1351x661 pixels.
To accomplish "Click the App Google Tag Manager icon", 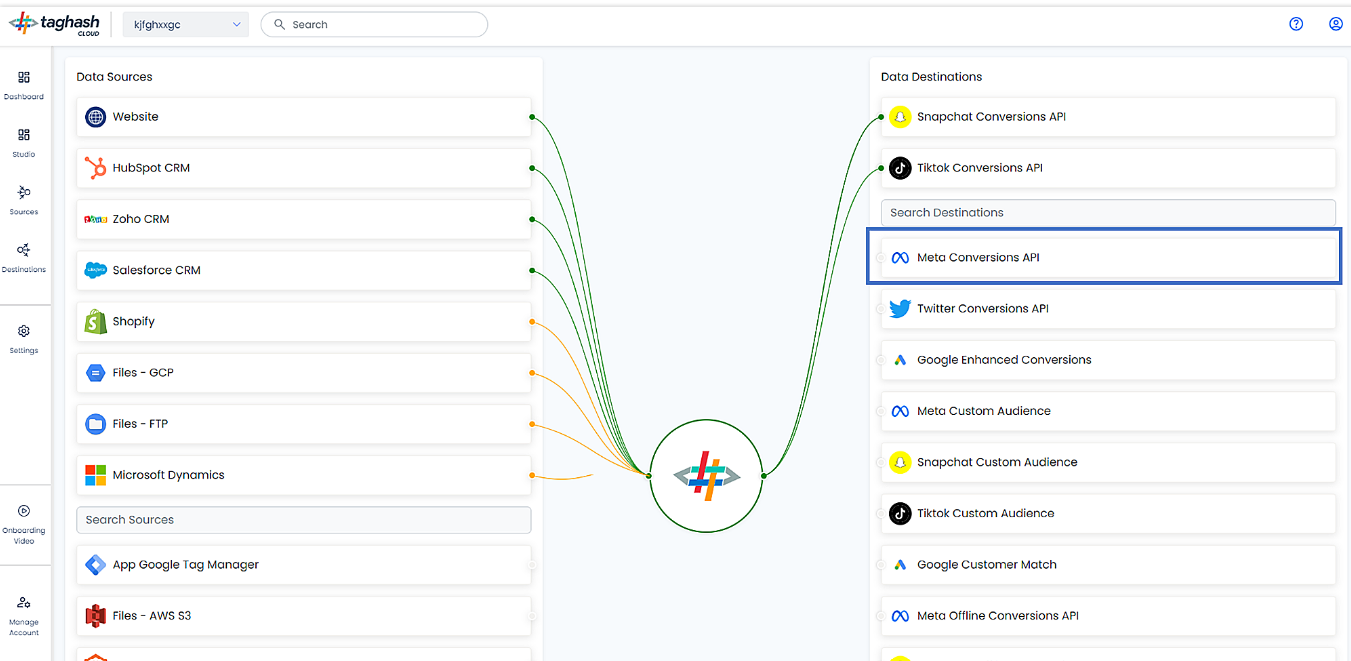I will [x=95, y=565].
